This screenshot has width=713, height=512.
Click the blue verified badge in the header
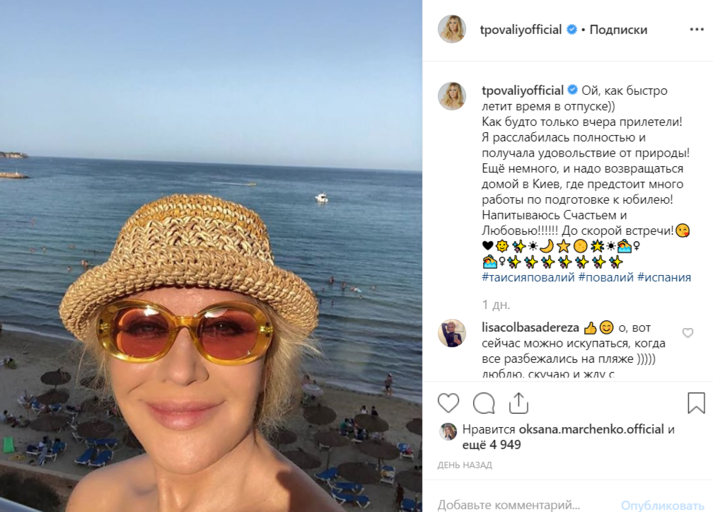click(x=572, y=30)
